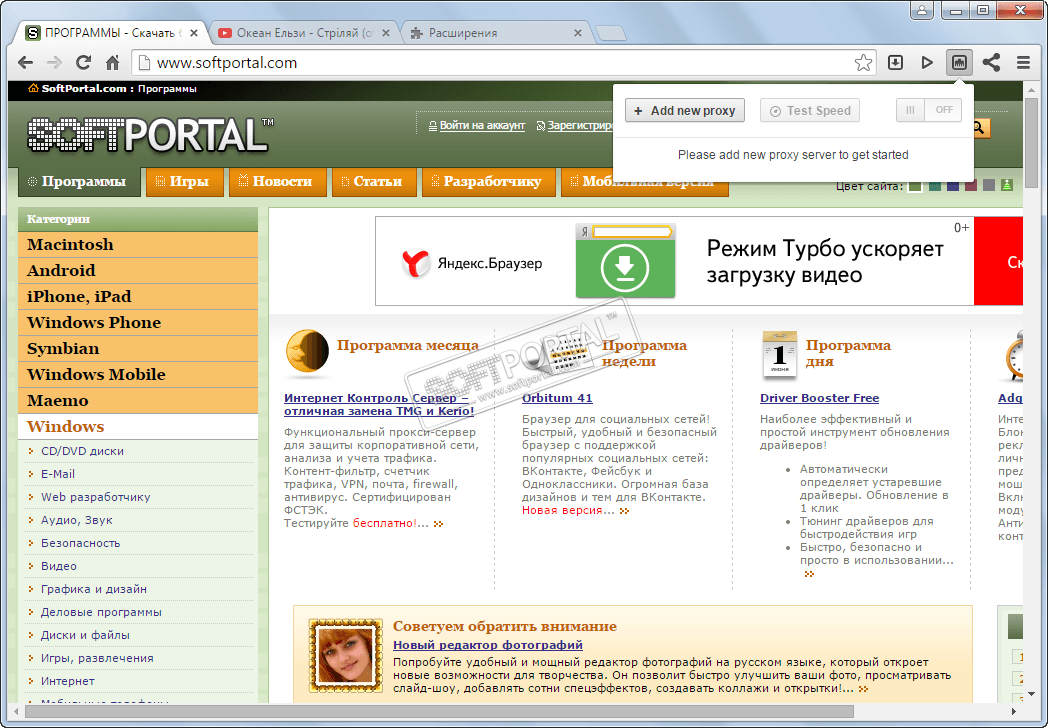This screenshot has height=728, width=1048.
Task: Open the Разработчику site tab
Action: pos(489,182)
